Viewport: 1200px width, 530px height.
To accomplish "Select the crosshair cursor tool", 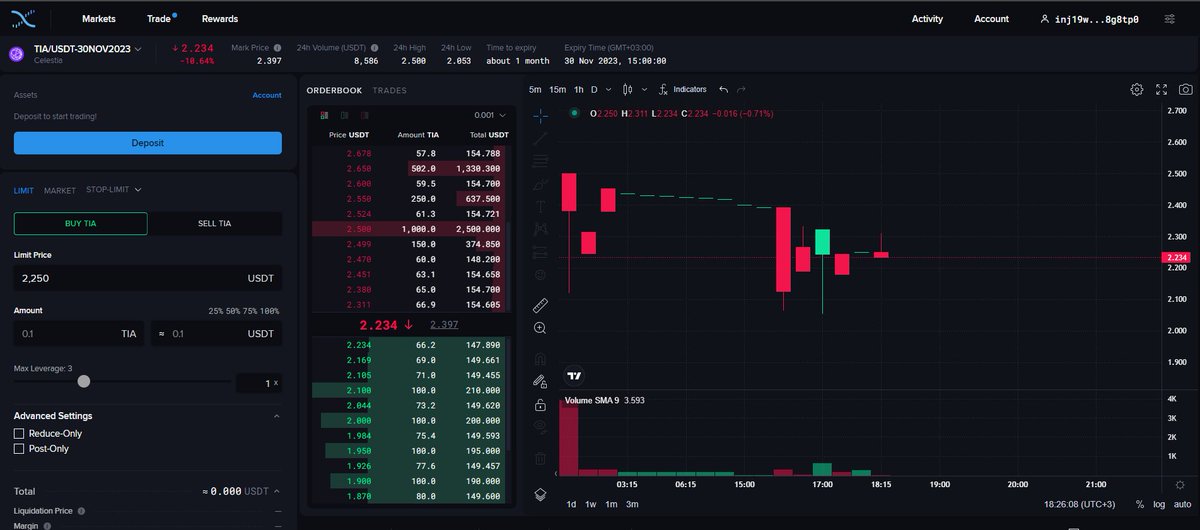I will tap(540, 115).
